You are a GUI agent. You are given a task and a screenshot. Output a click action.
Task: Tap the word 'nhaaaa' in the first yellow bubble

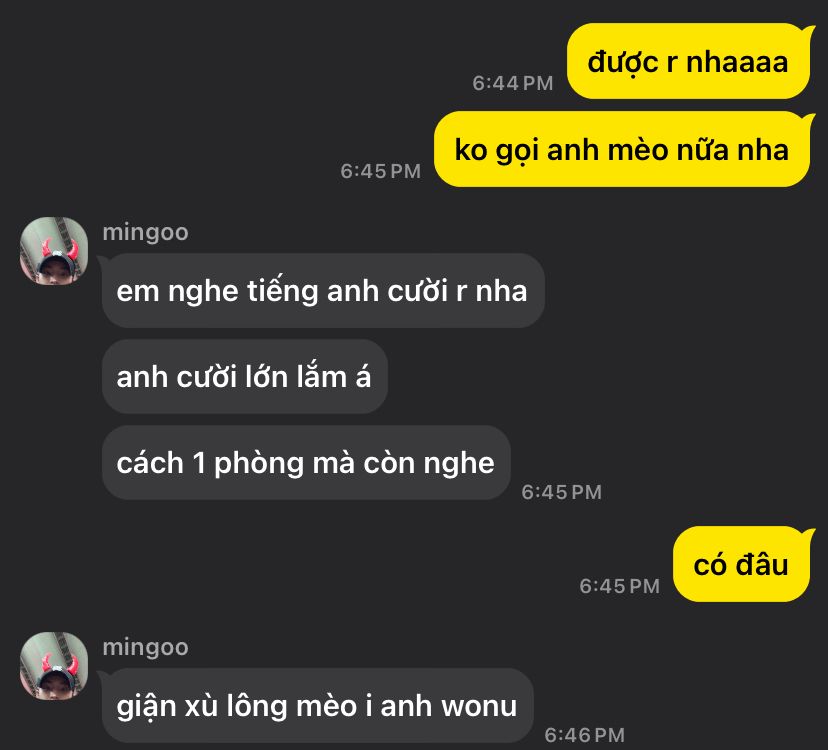(x=737, y=62)
